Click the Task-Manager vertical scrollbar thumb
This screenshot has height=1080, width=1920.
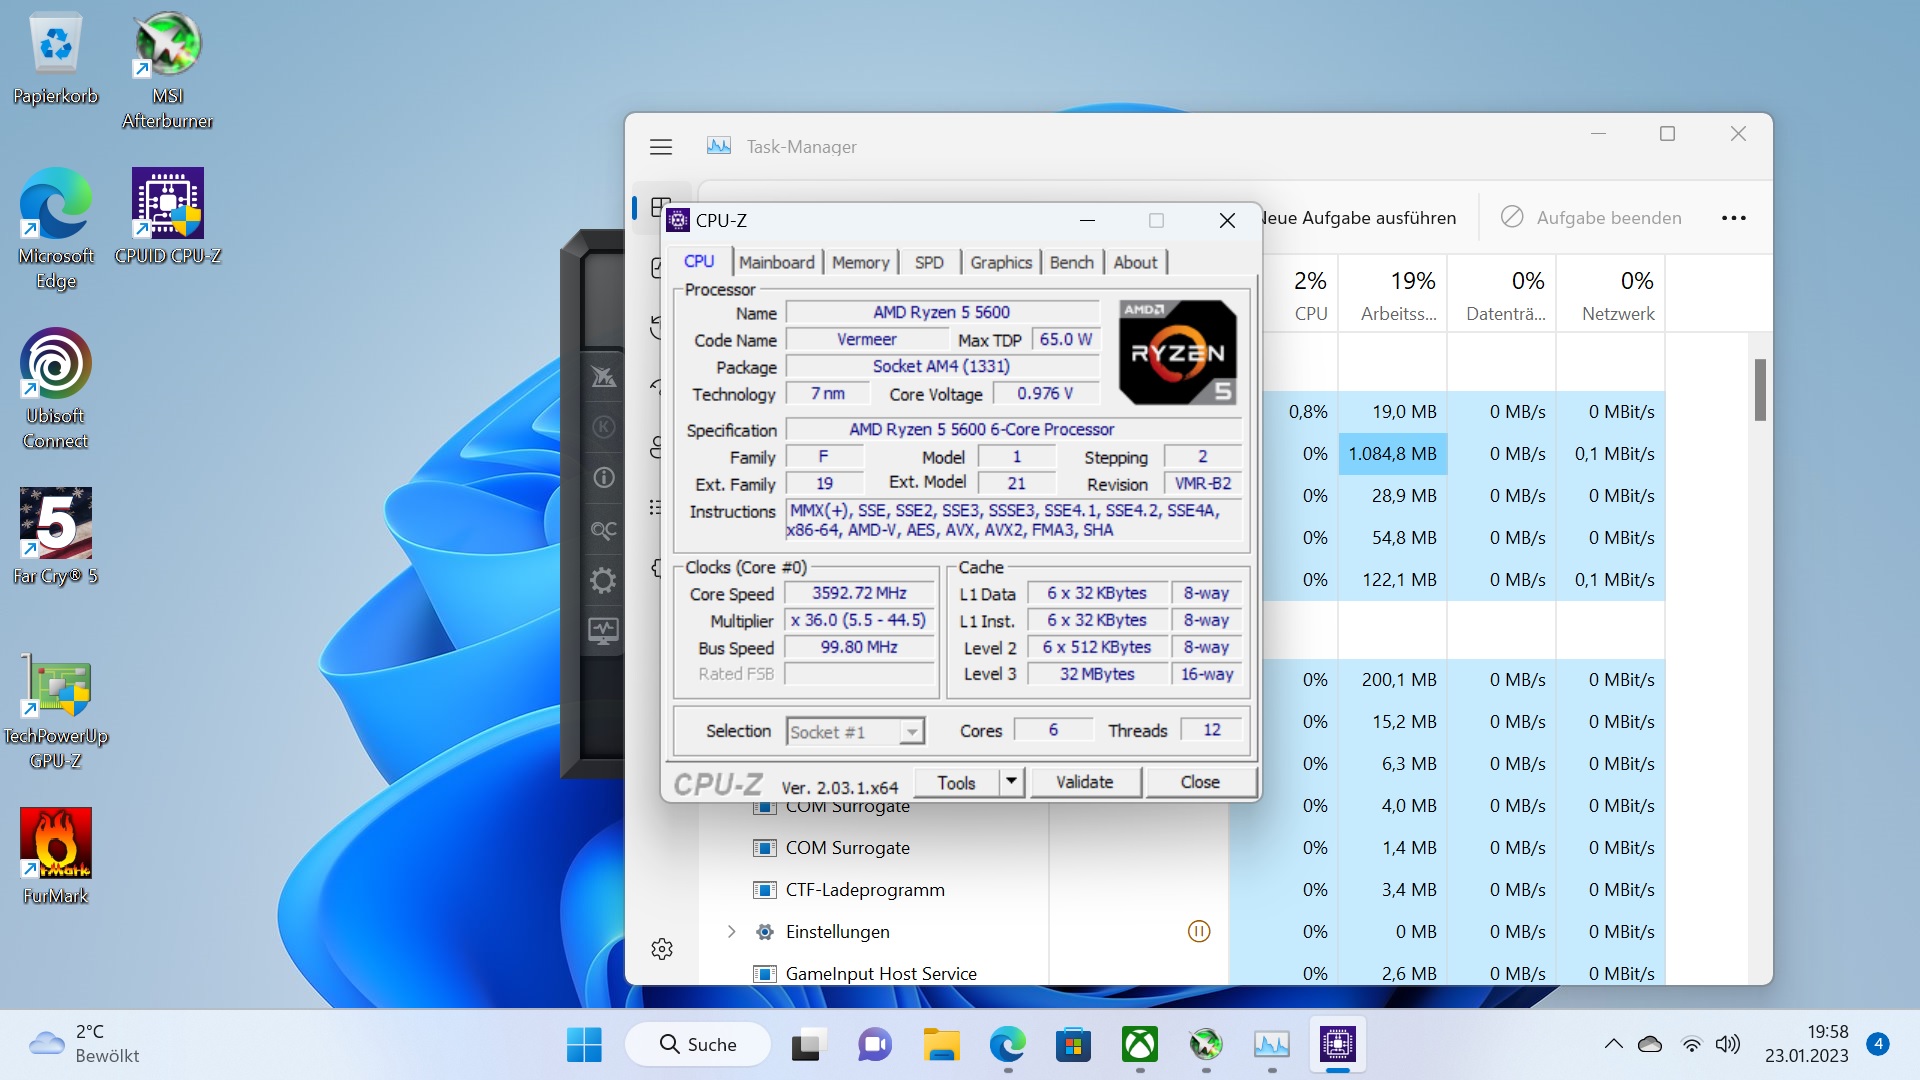pyautogui.click(x=1760, y=390)
